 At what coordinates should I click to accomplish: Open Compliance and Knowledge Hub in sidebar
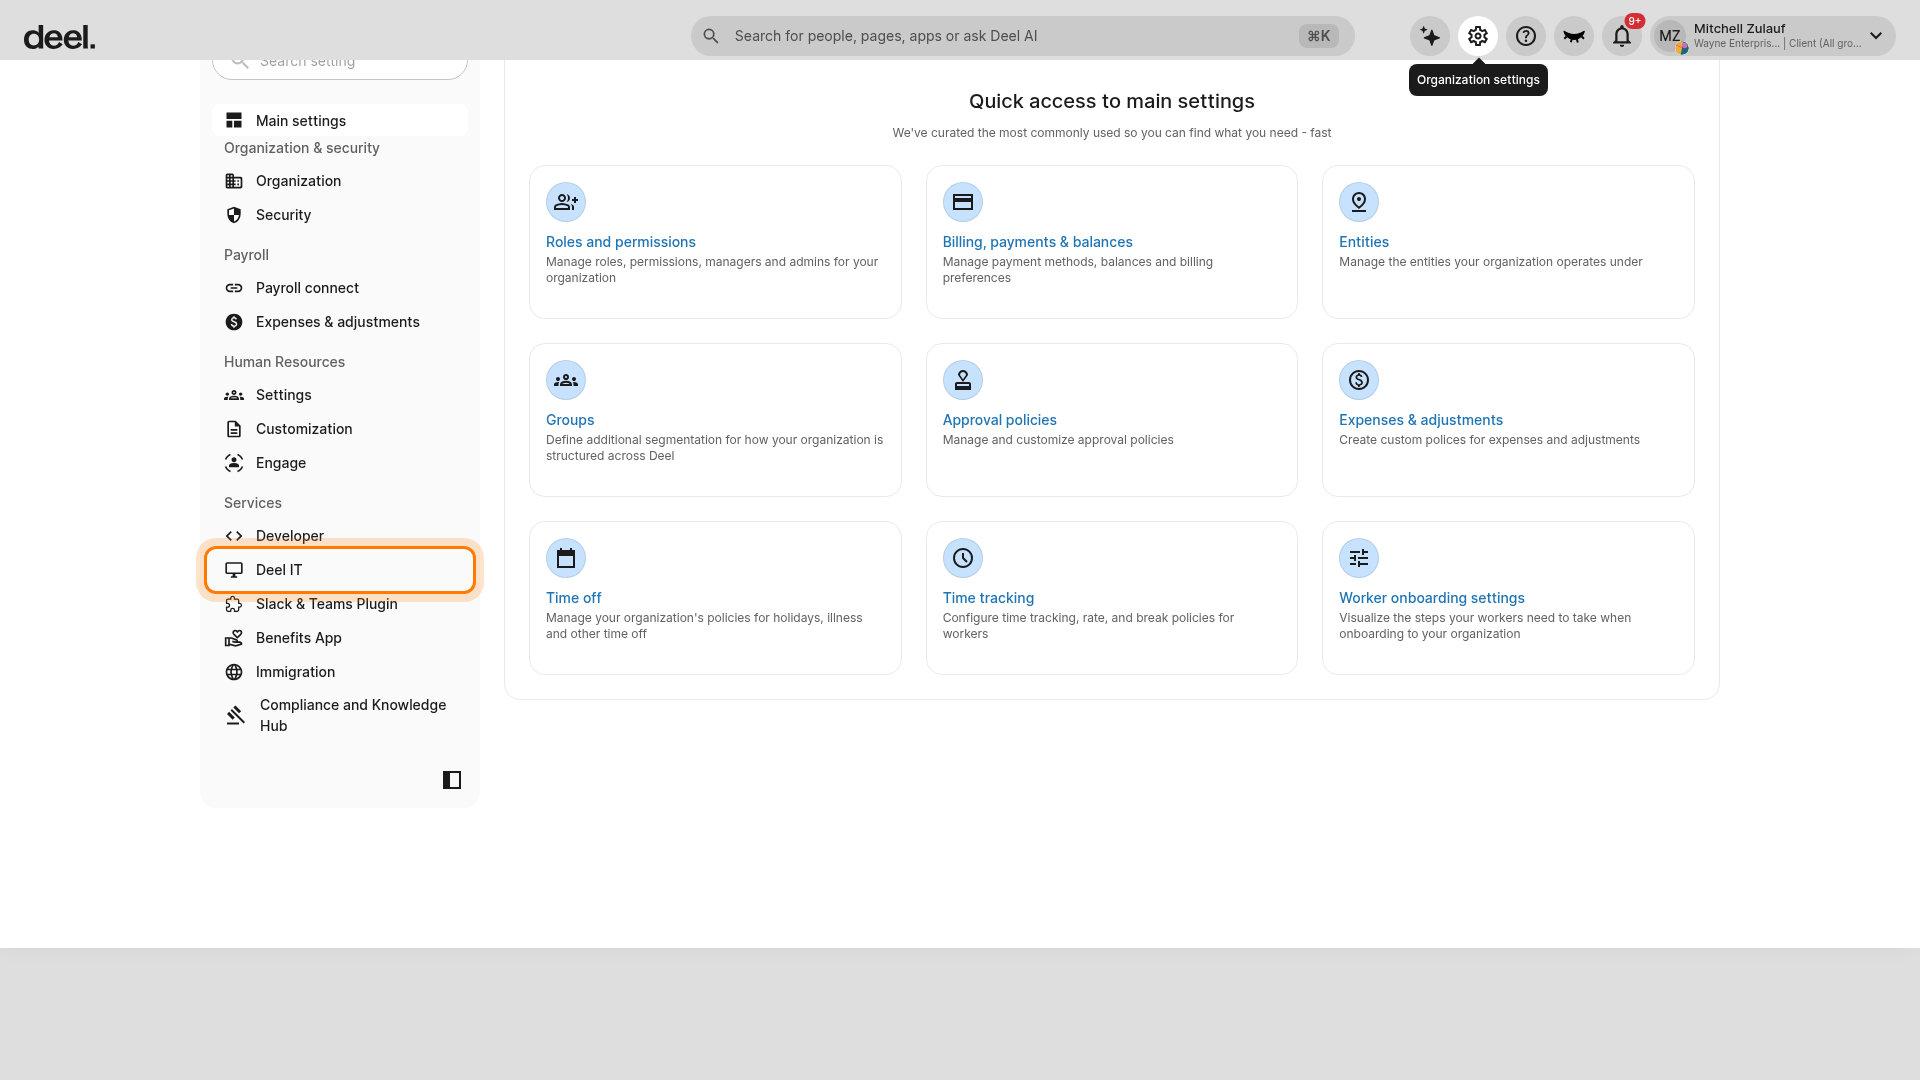(x=340, y=715)
